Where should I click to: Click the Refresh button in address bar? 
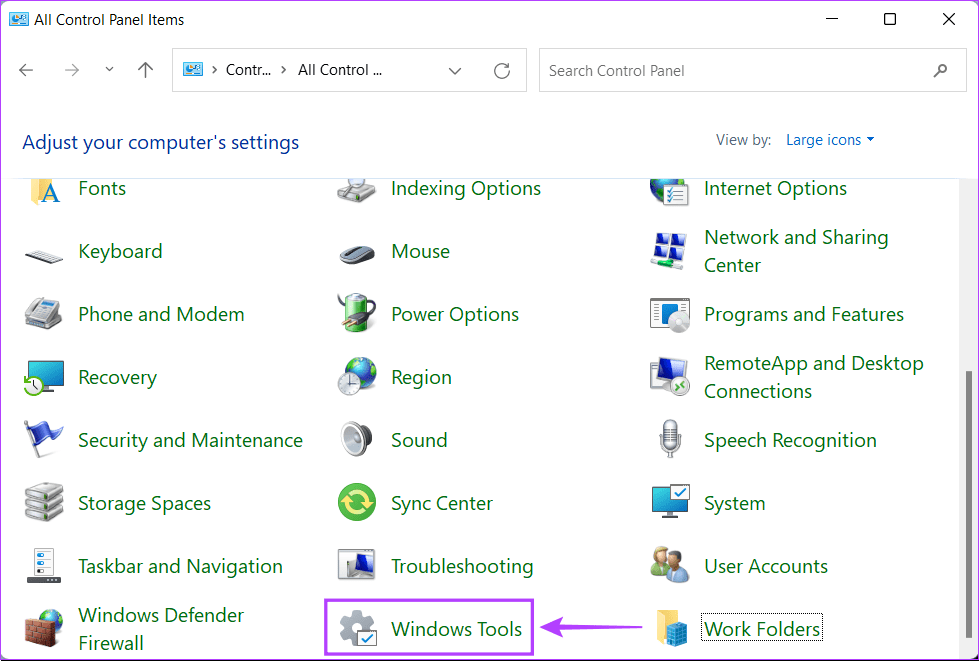(x=502, y=71)
